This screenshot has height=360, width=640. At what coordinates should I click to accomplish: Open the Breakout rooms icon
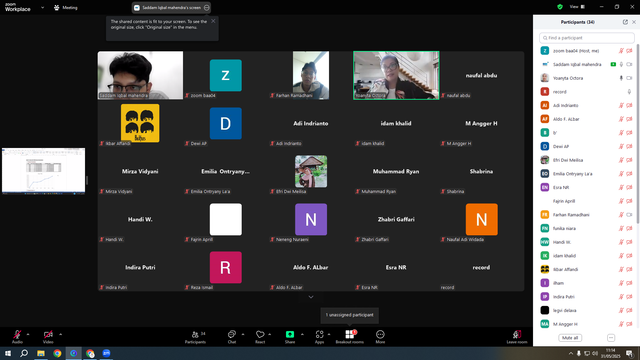point(349,334)
